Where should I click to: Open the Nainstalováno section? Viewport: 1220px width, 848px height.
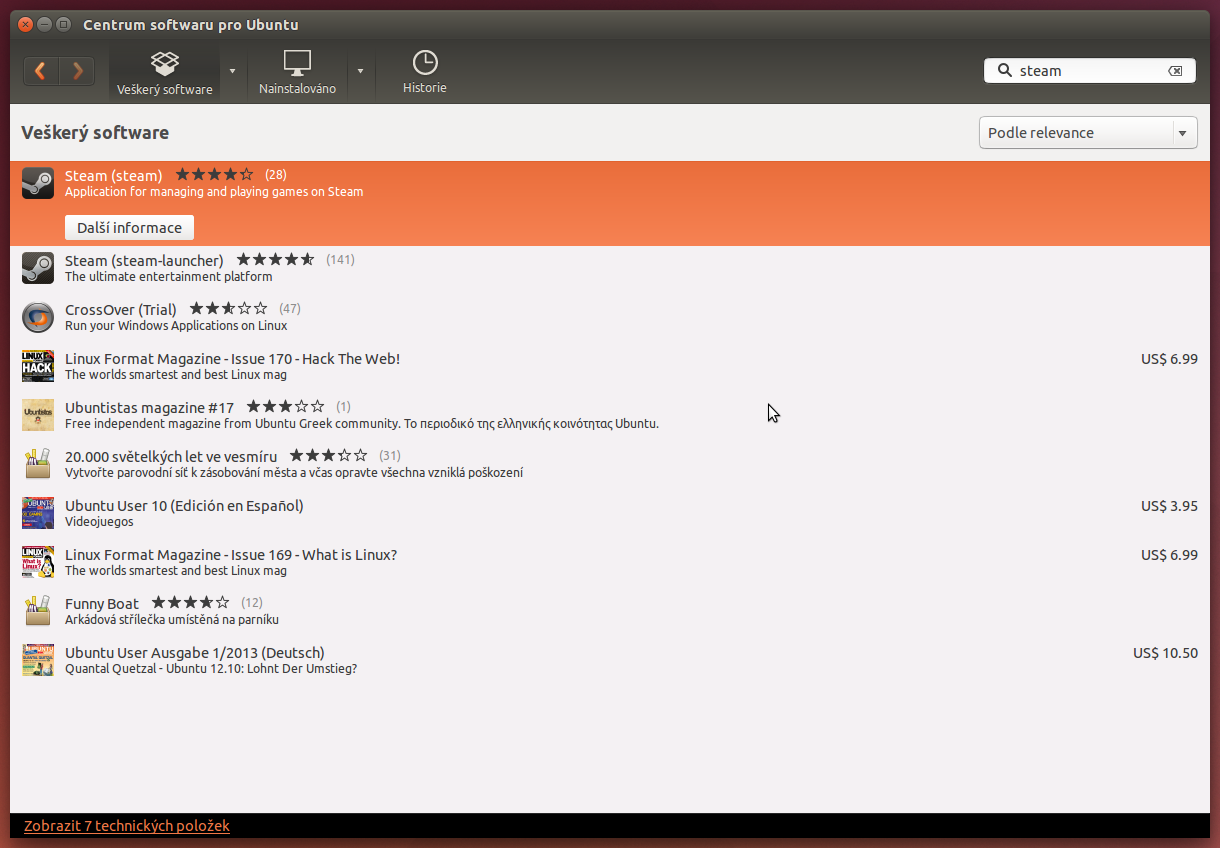(x=297, y=72)
